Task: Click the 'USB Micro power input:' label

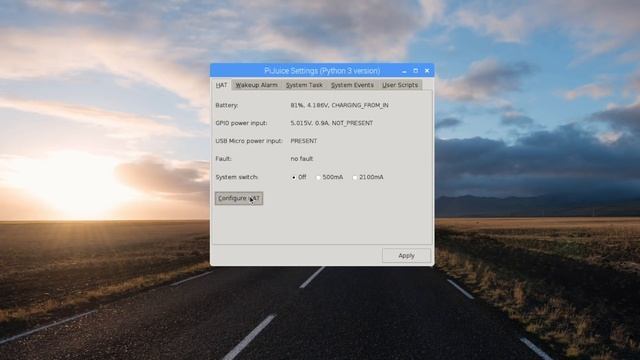Action: pyautogui.click(x=249, y=141)
